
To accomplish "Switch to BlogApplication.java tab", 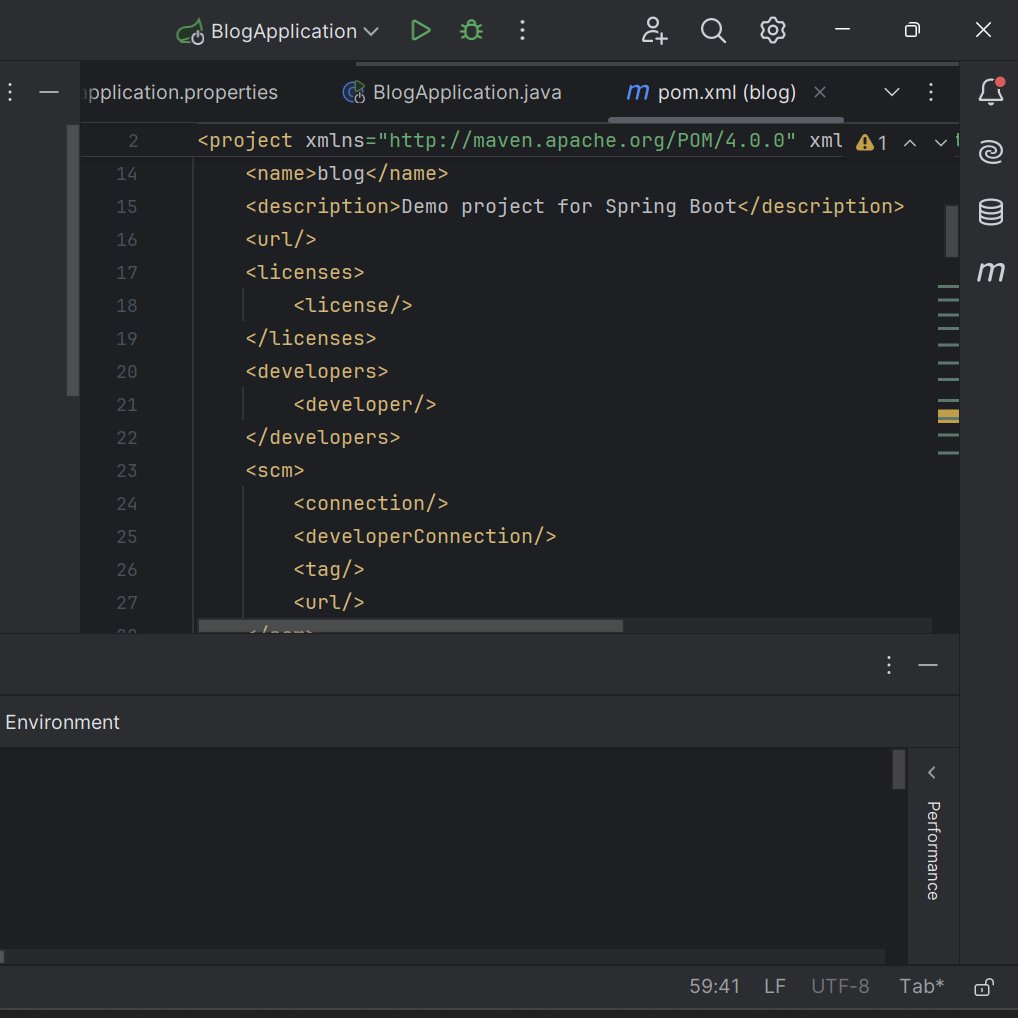I will [452, 92].
